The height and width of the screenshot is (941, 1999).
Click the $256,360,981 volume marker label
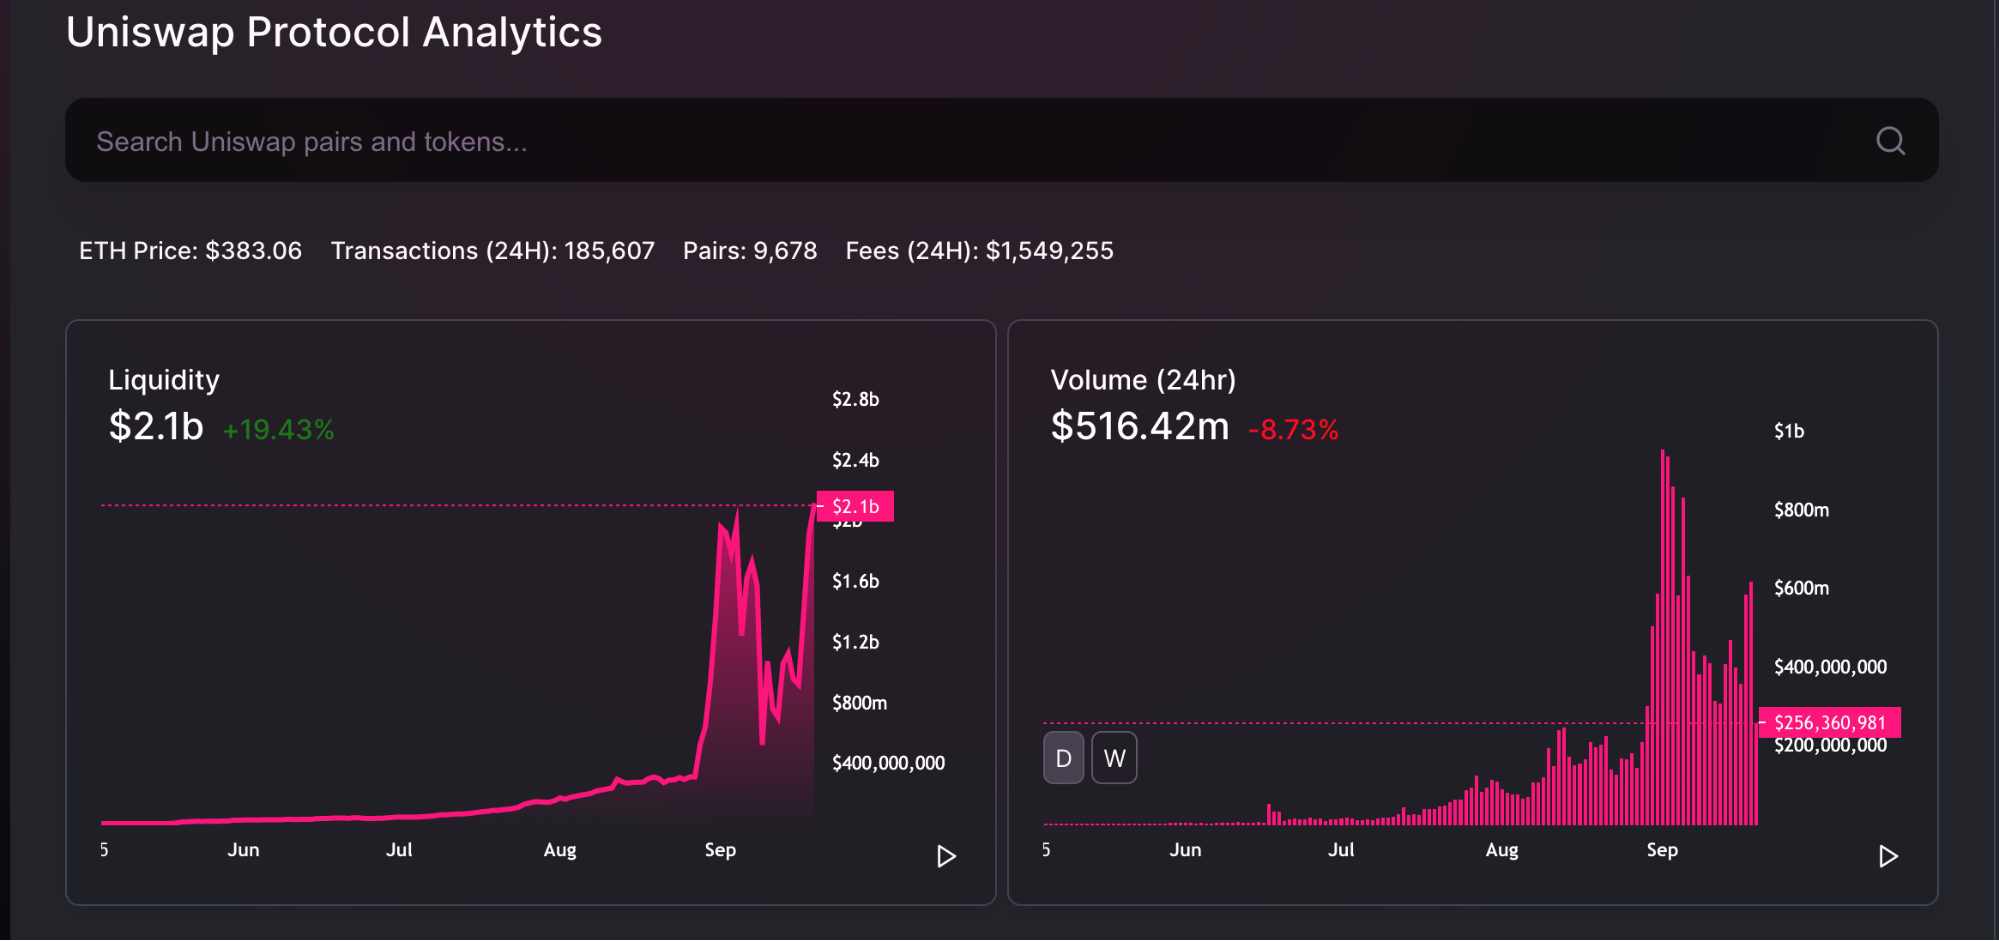coord(1829,722)
